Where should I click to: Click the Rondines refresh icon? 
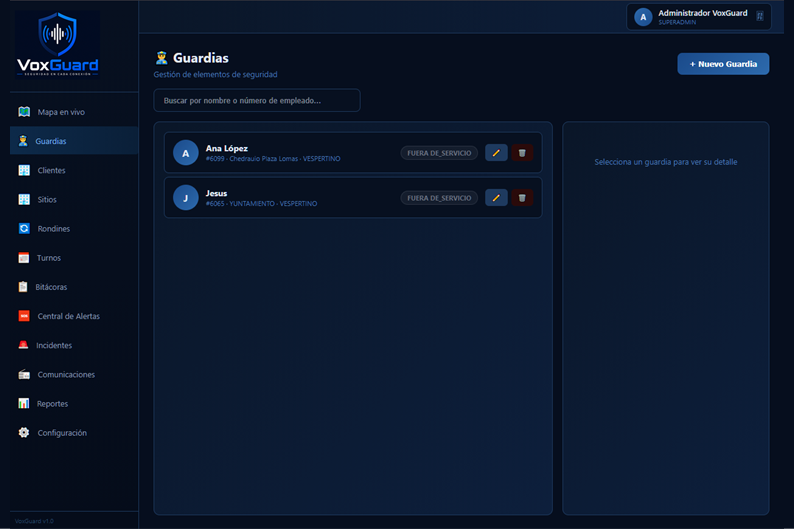click(x=24, y=229)
